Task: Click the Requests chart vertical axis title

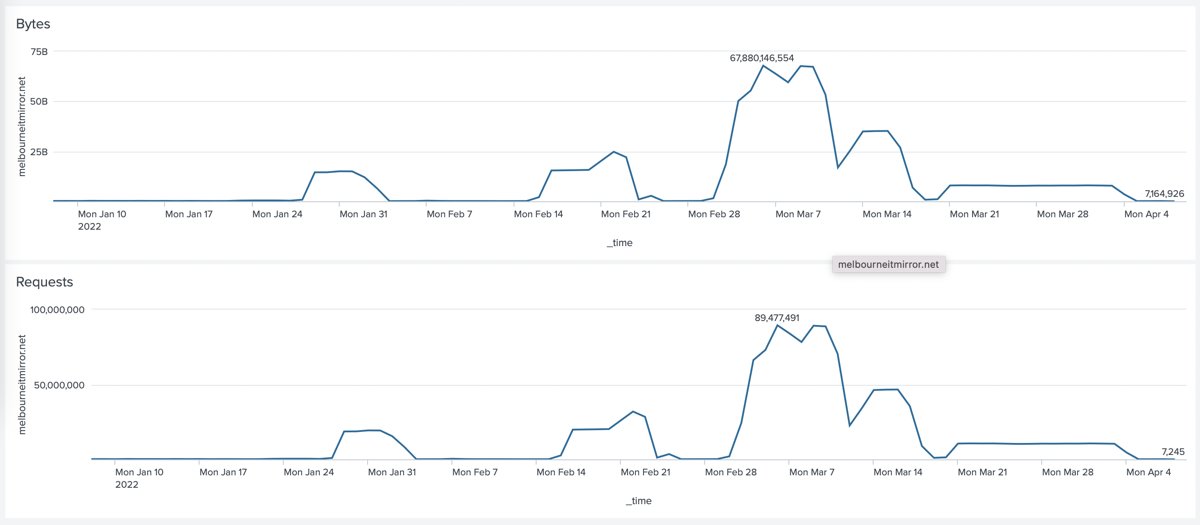Action: [24, 385]
